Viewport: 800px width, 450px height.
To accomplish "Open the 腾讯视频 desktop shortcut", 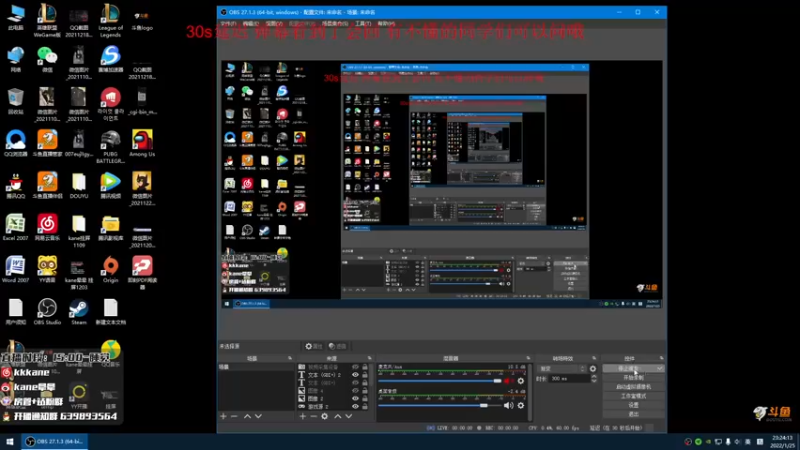I will coord(110,186).
